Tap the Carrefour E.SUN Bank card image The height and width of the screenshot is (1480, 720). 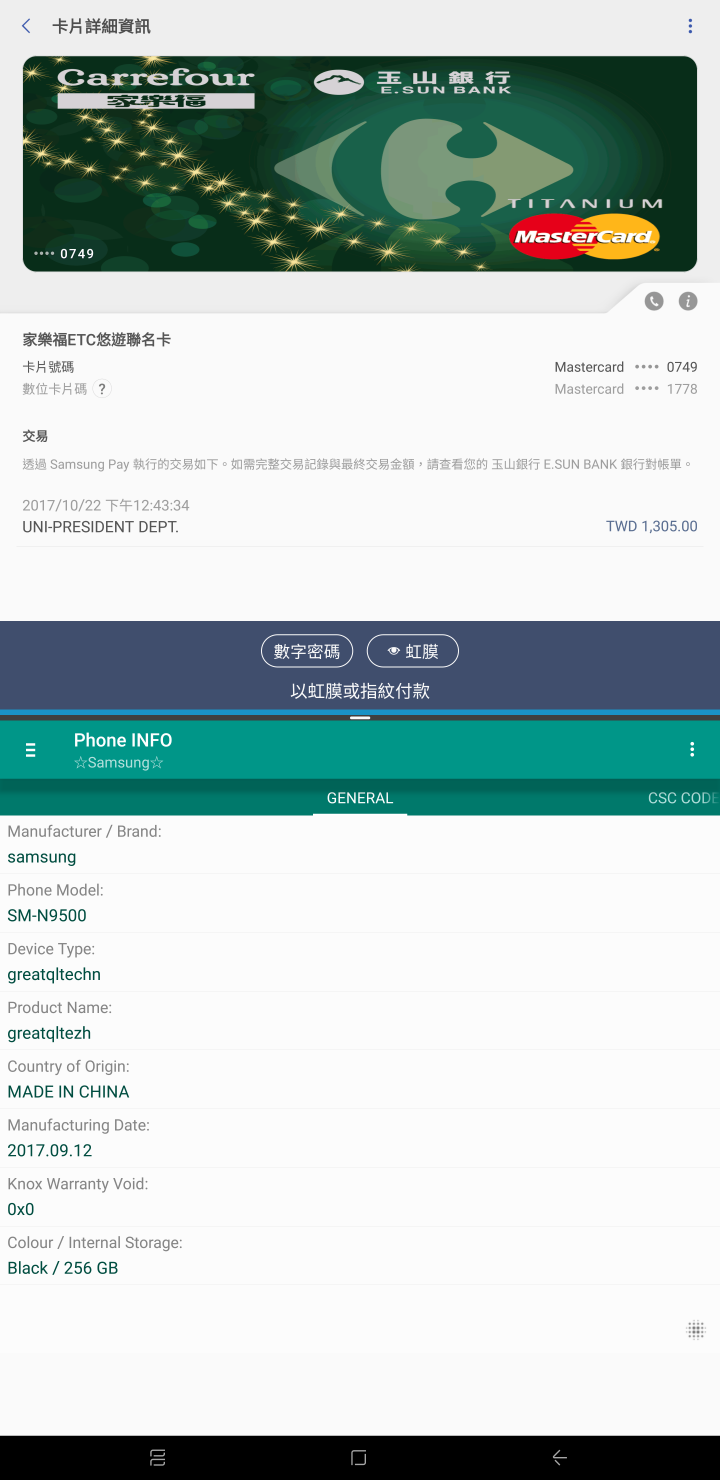(x=360, y=164)
